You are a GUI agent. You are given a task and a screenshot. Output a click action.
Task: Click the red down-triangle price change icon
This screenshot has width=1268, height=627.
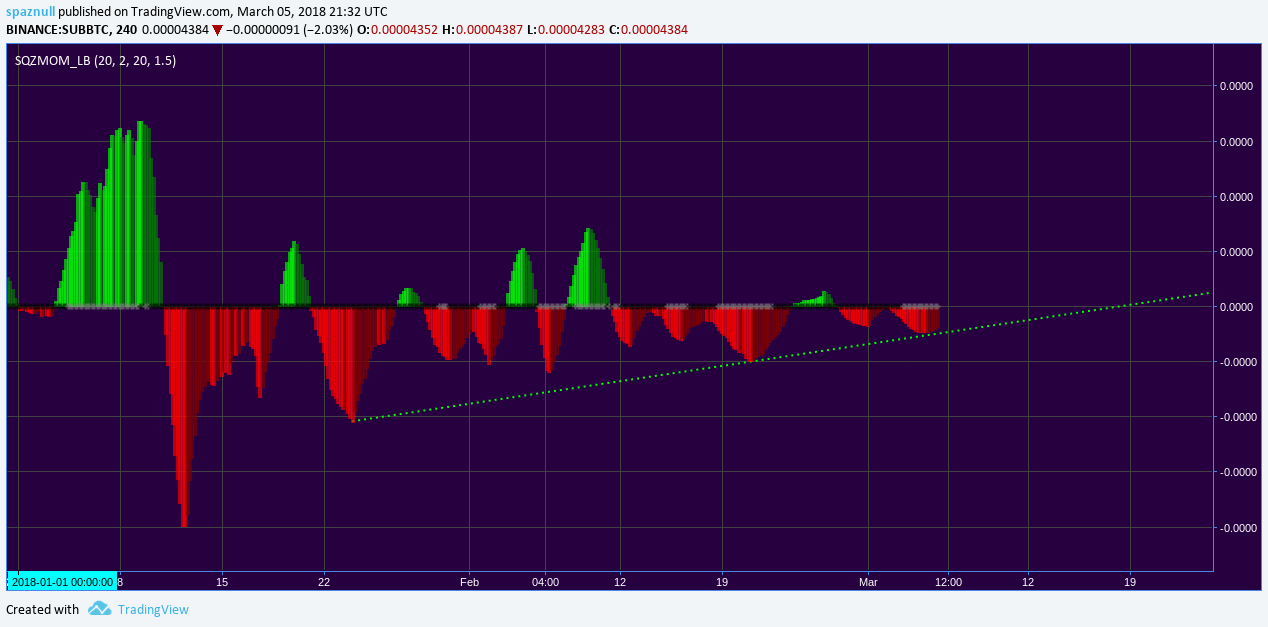tap(217, 30)
